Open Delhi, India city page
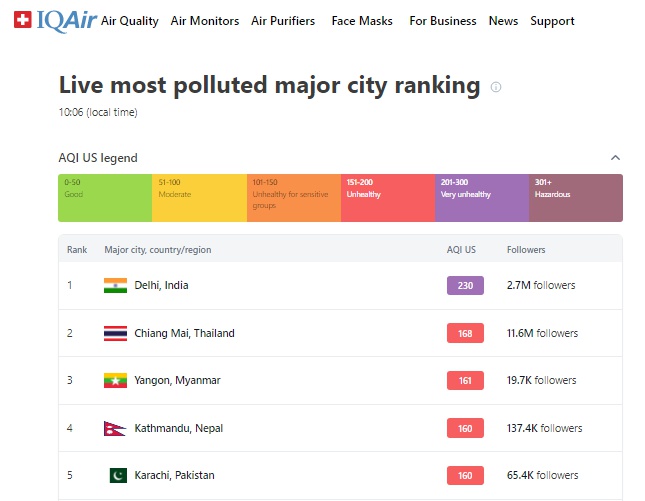The width and height of the screenshot is (645, 501). tap(161, 285)
